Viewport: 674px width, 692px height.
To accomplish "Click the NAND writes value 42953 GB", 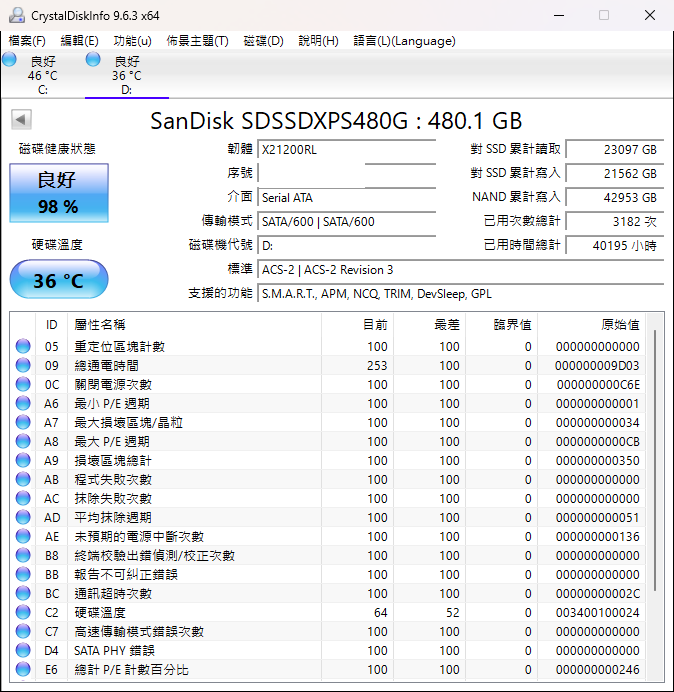I will tap(615, 197).
